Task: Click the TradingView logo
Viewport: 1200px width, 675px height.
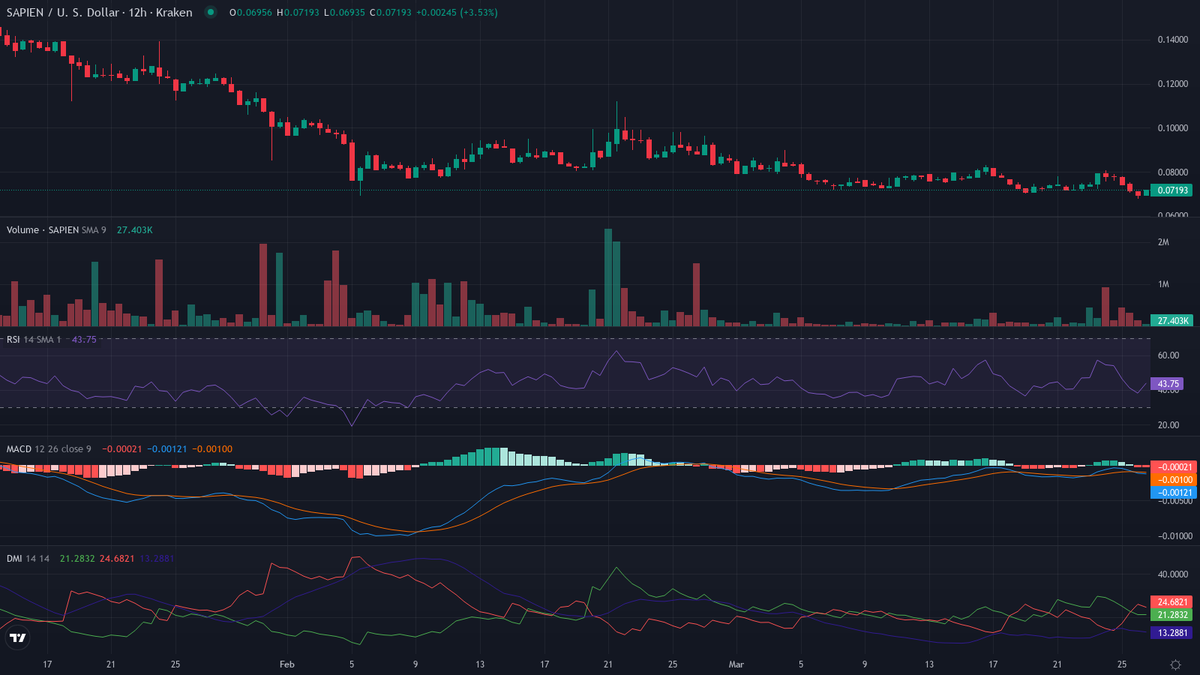Action: tap(18, 638)
